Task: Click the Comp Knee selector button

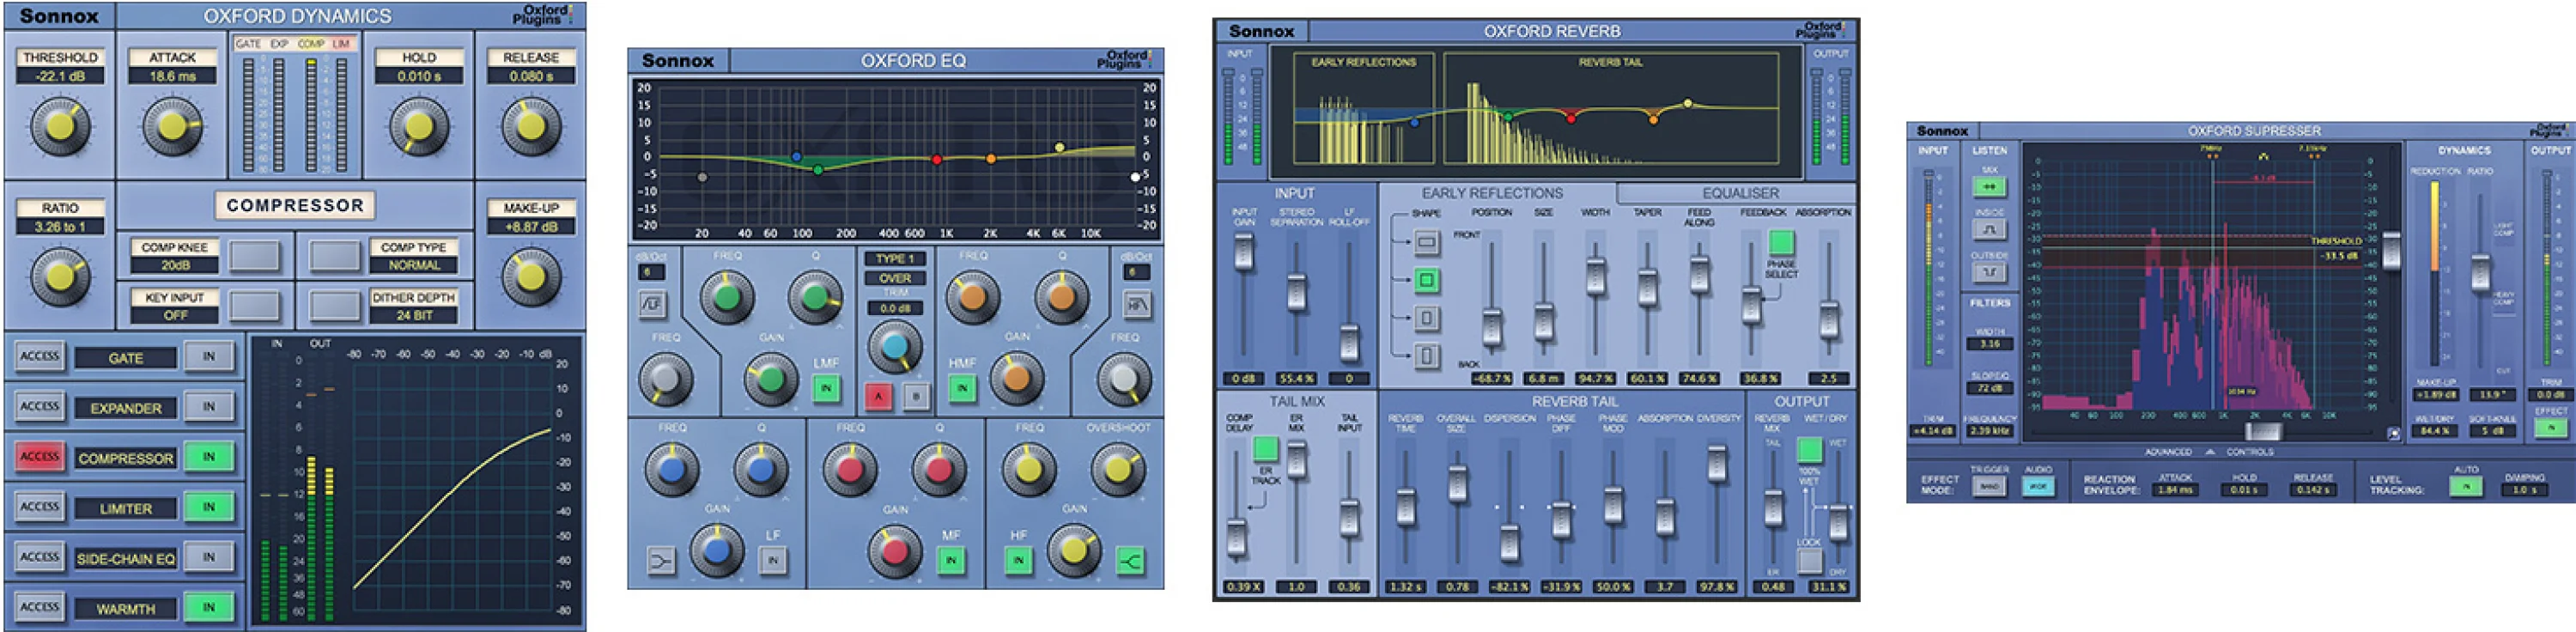Action: [254, 256]
